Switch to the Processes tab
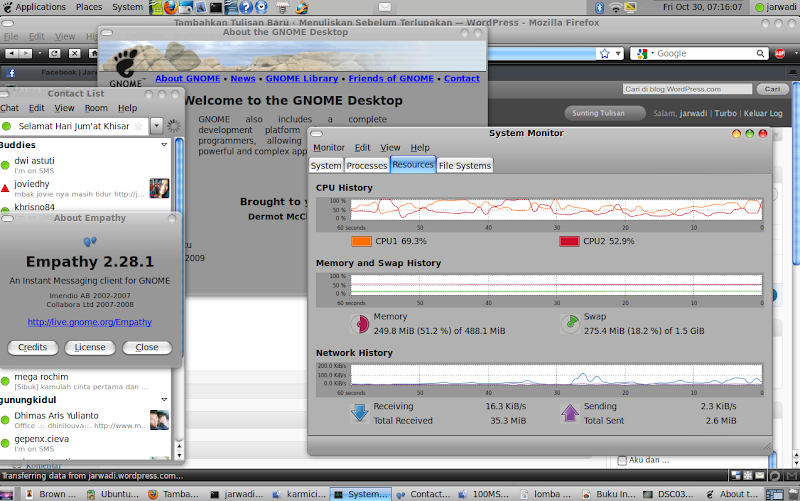The image size is (800, 501). point(366,165)
